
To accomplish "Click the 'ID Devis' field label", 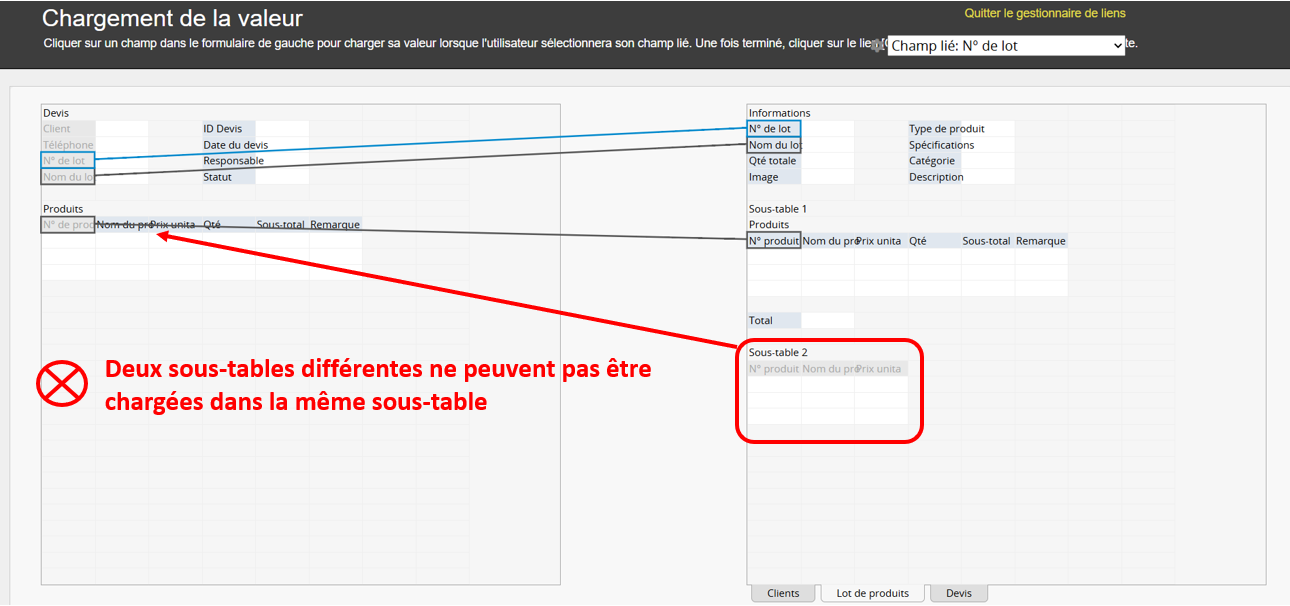I will pyautogui.click(x=229, y=129).
